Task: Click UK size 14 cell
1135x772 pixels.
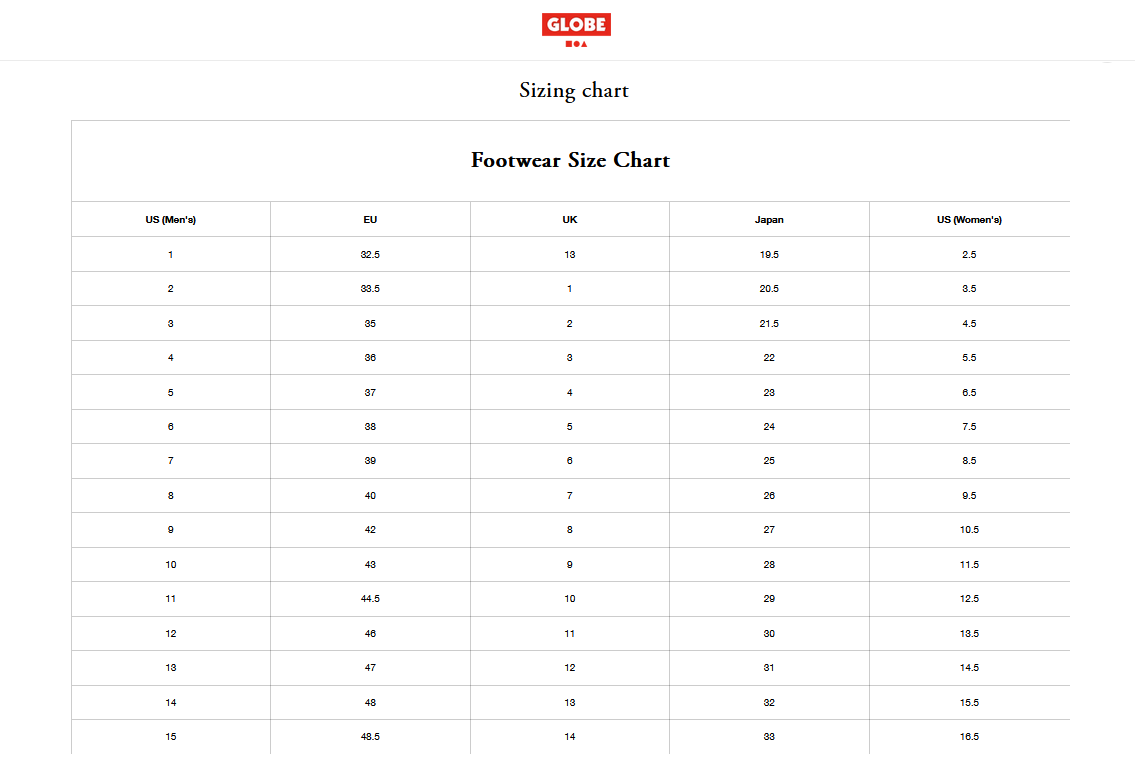Action: point(570,737)
